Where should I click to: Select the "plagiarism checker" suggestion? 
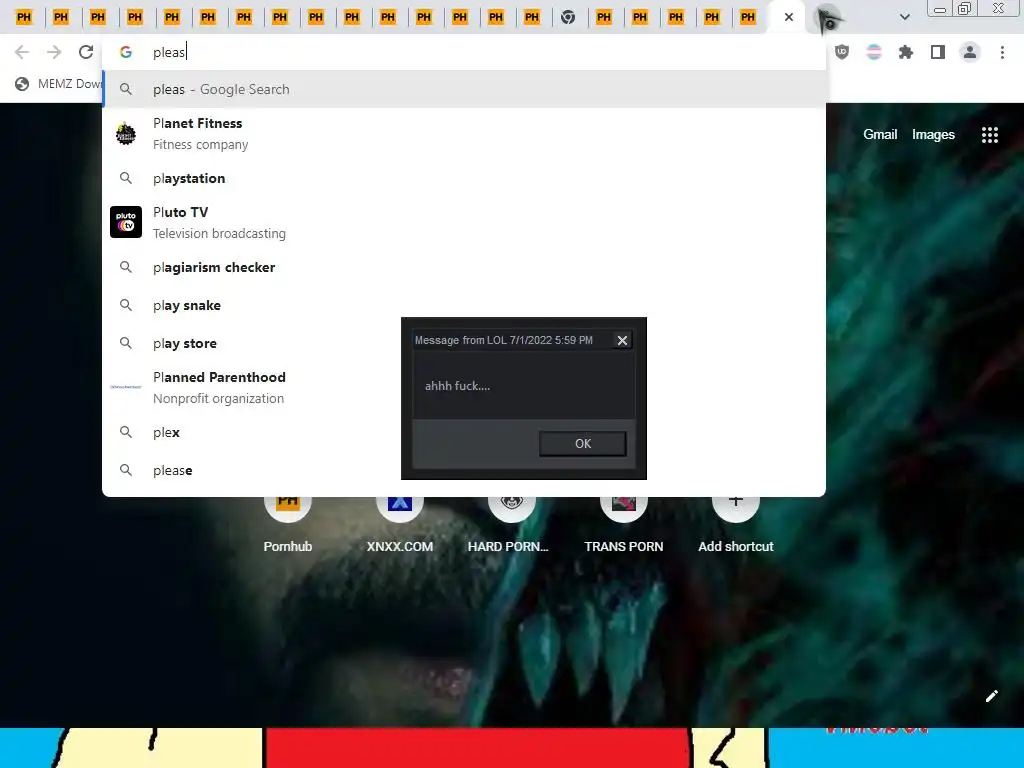pos(464,267)
